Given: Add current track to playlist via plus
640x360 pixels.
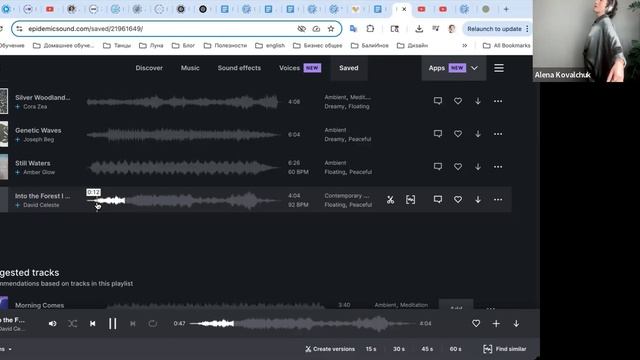Looking at the screenshot, I should pos(496,324).
